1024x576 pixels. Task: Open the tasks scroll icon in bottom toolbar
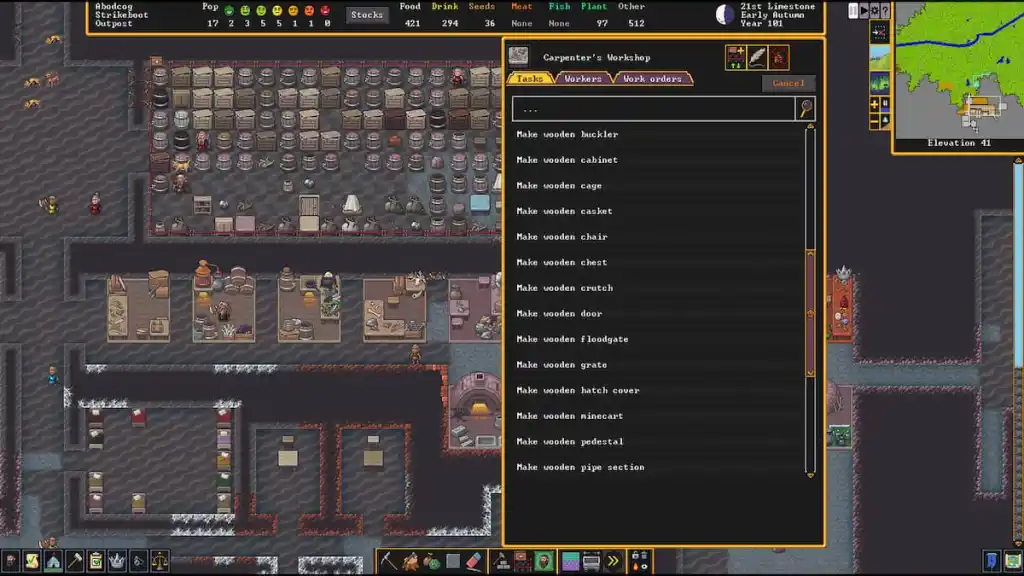[32, 561]
